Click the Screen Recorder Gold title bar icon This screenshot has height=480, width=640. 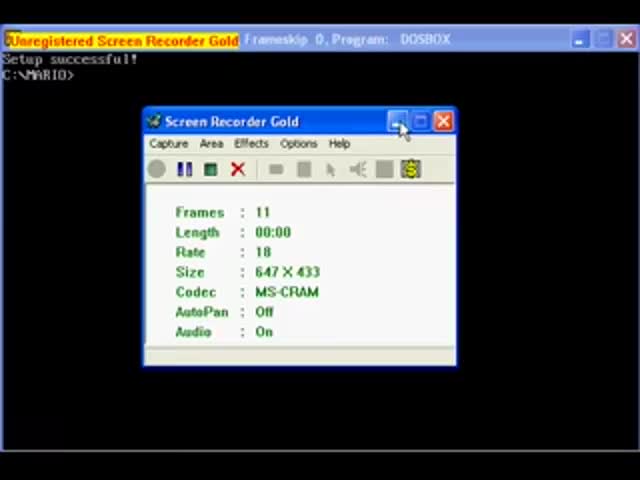[154, 122]
